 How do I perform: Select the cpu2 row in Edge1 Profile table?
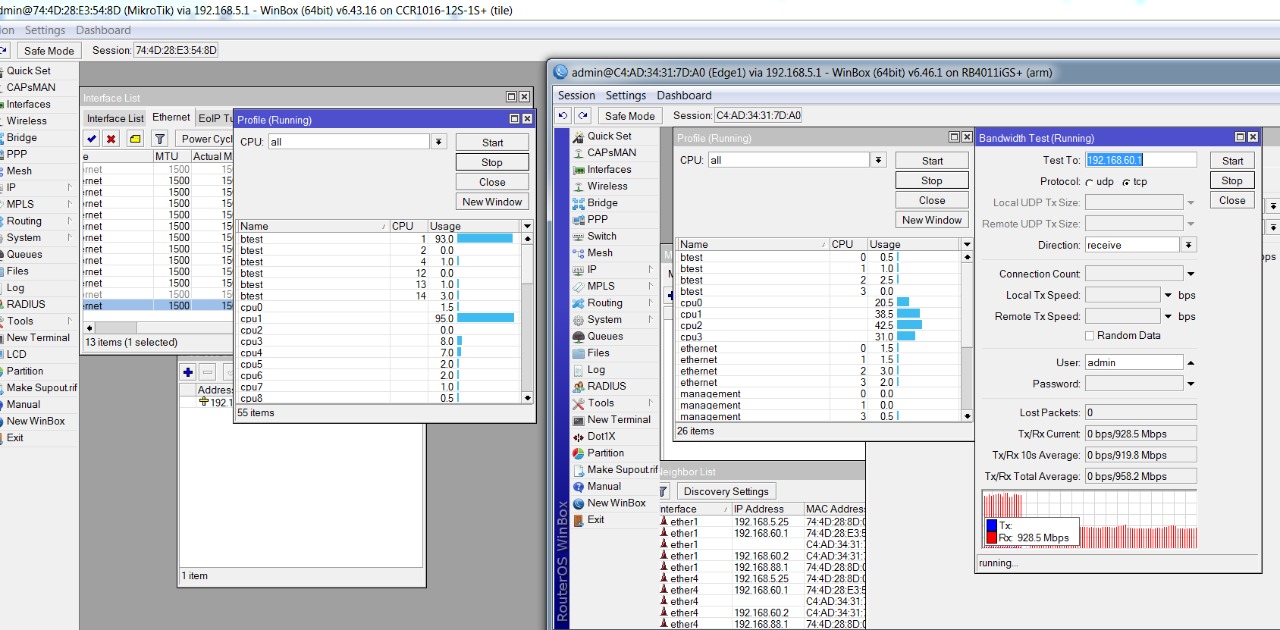point(818,326)
